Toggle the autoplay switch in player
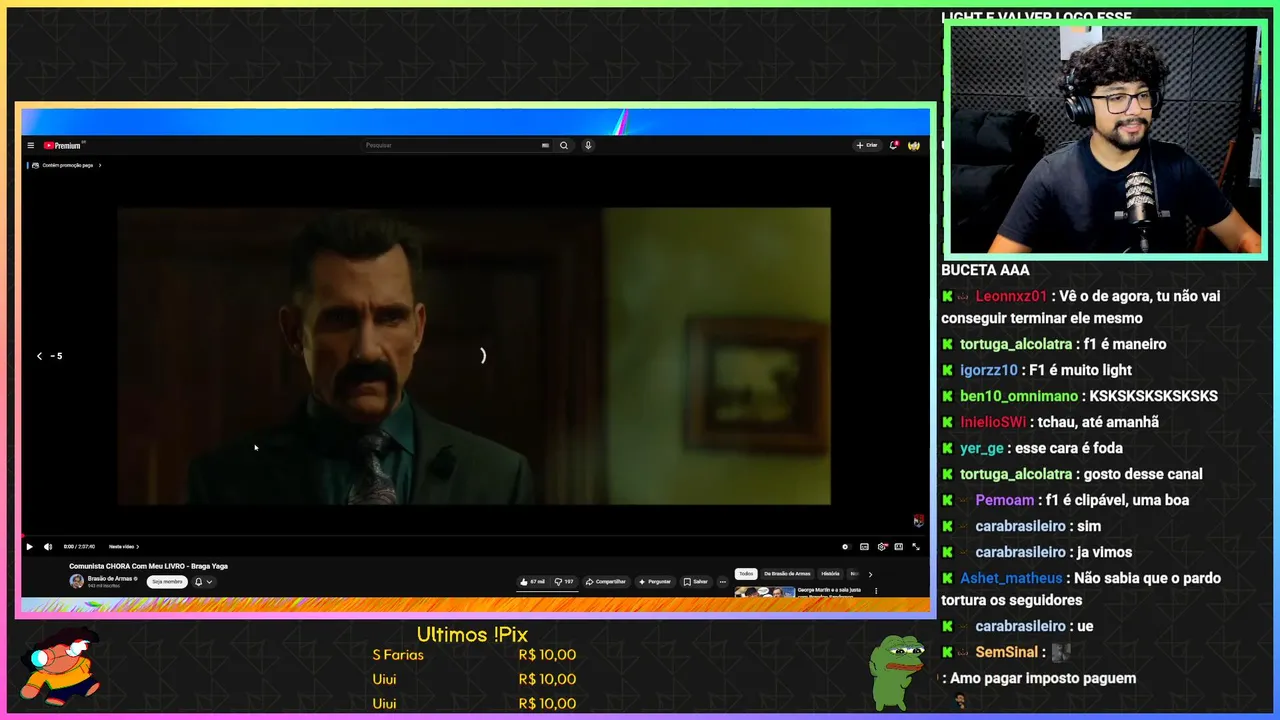 [x=846, y=547]
